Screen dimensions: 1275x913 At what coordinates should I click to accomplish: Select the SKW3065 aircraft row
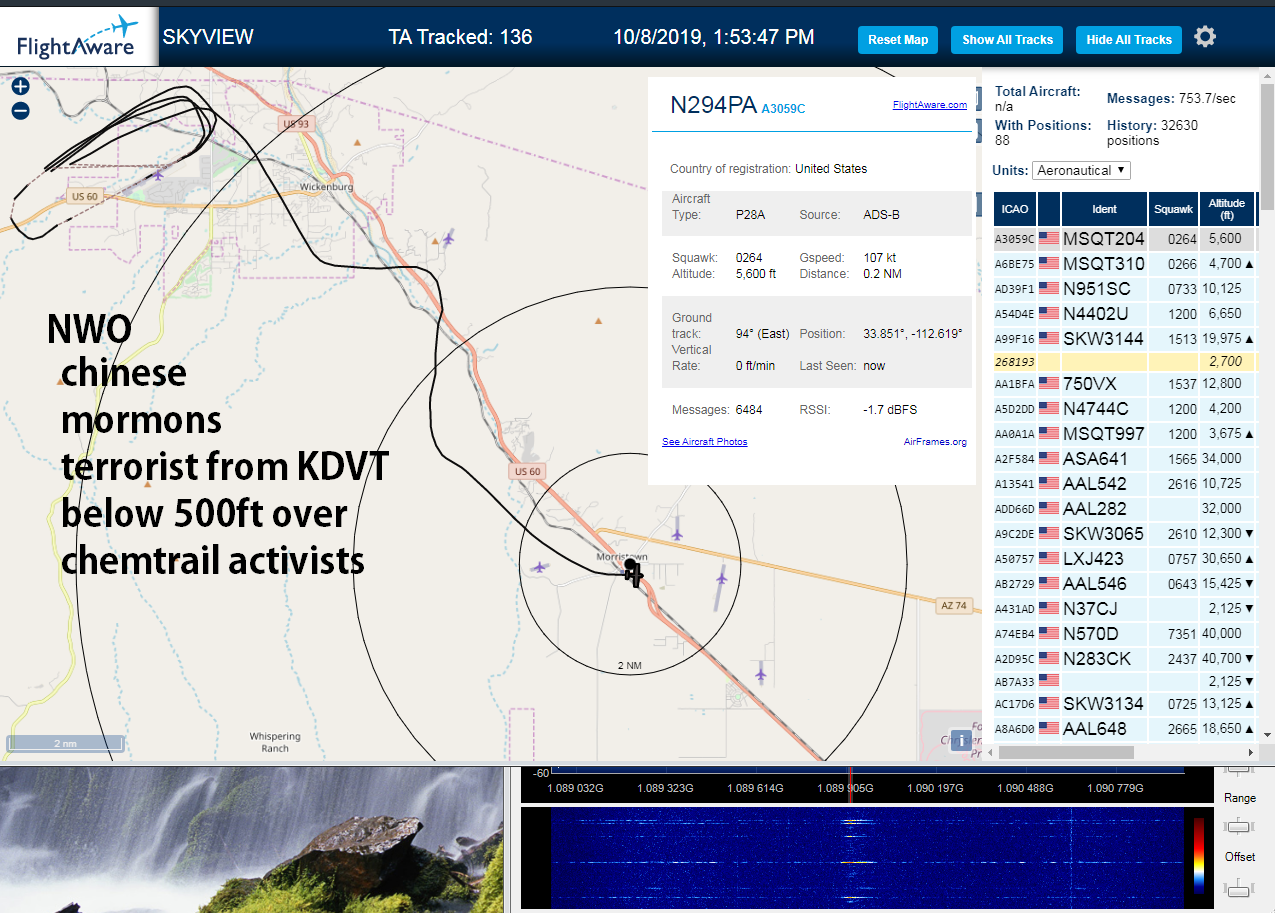pyautogui.click(x=1125, y=534)
